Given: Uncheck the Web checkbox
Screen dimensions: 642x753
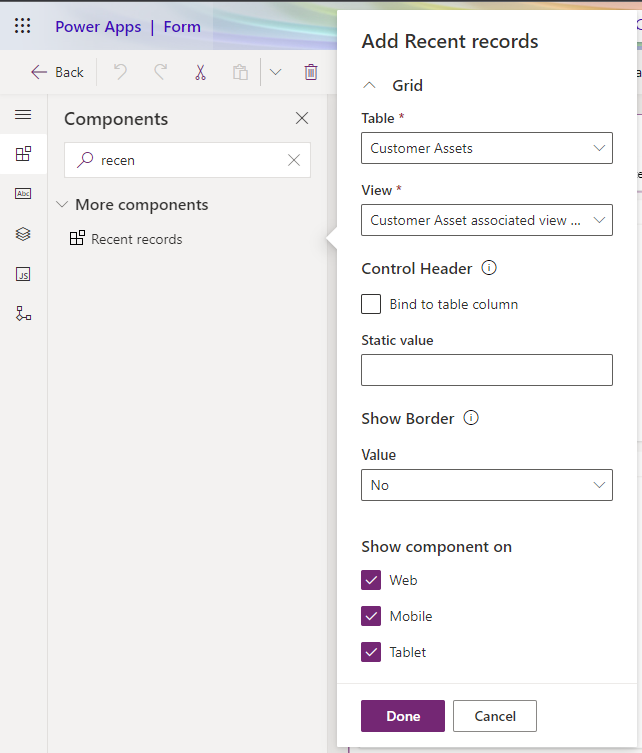Looking at the screenshot, I should [x=371, y=580].
